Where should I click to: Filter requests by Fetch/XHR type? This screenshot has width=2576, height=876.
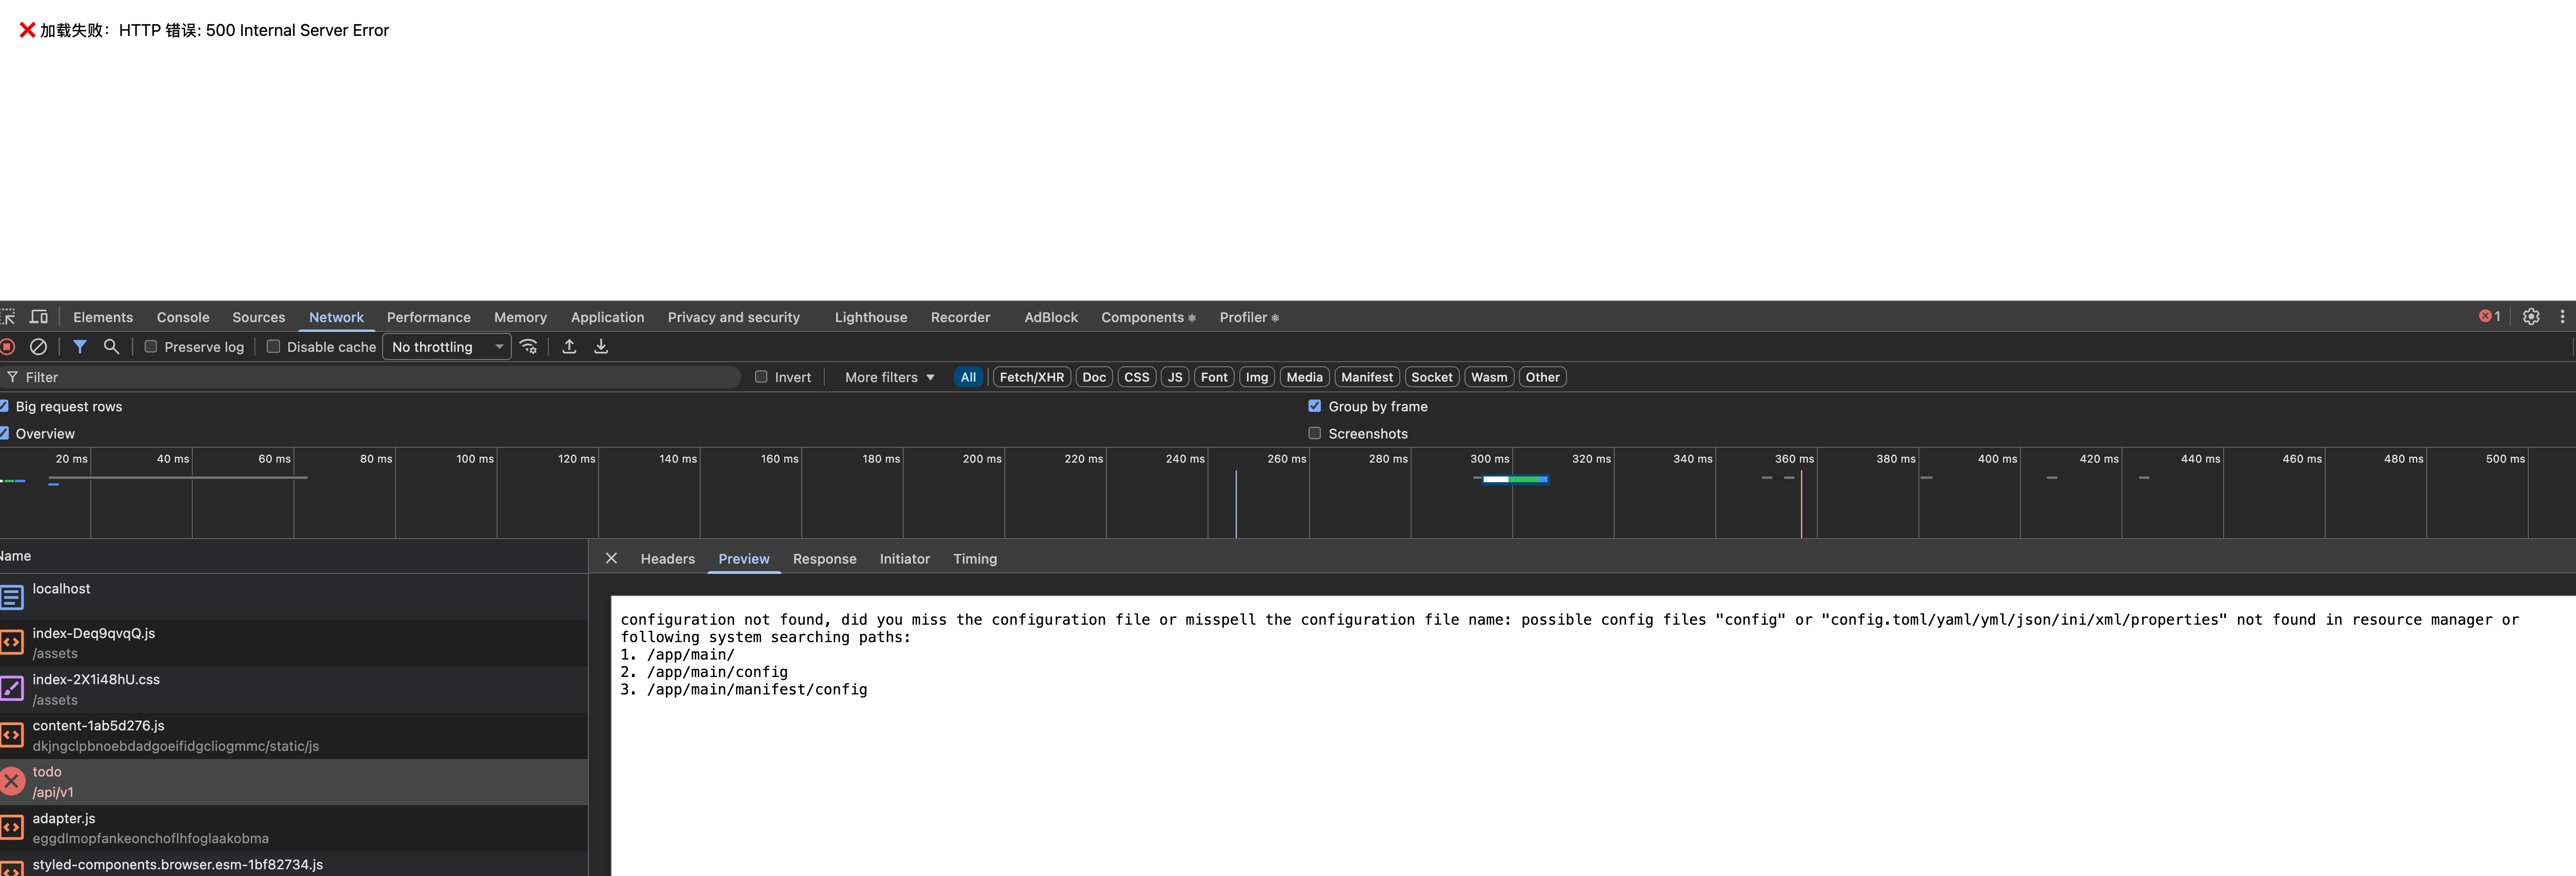click(1031, 377)
